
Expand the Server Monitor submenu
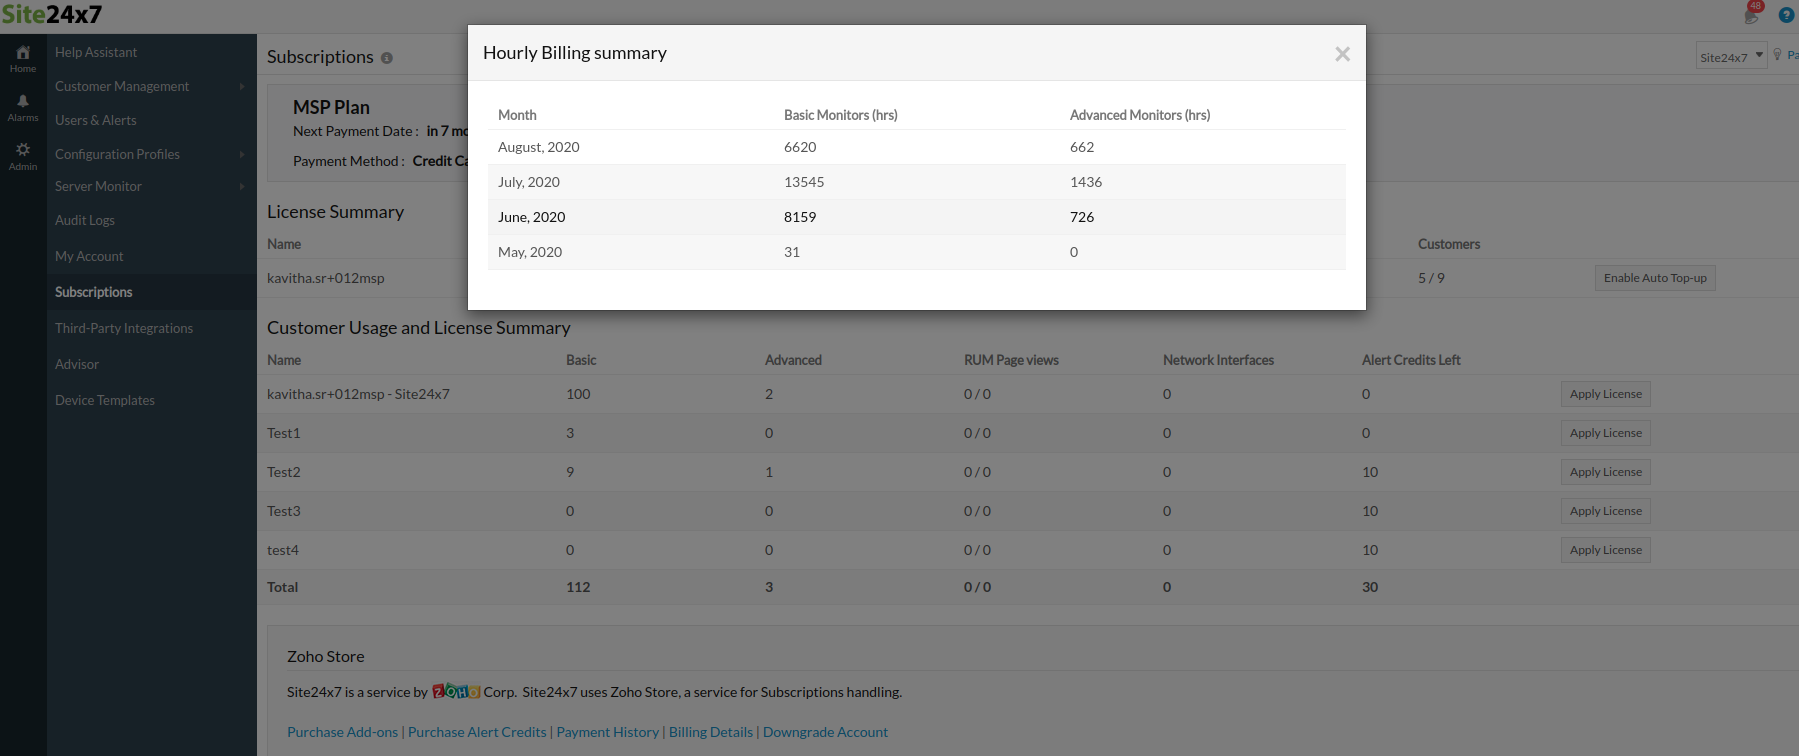tap(150, 187)
